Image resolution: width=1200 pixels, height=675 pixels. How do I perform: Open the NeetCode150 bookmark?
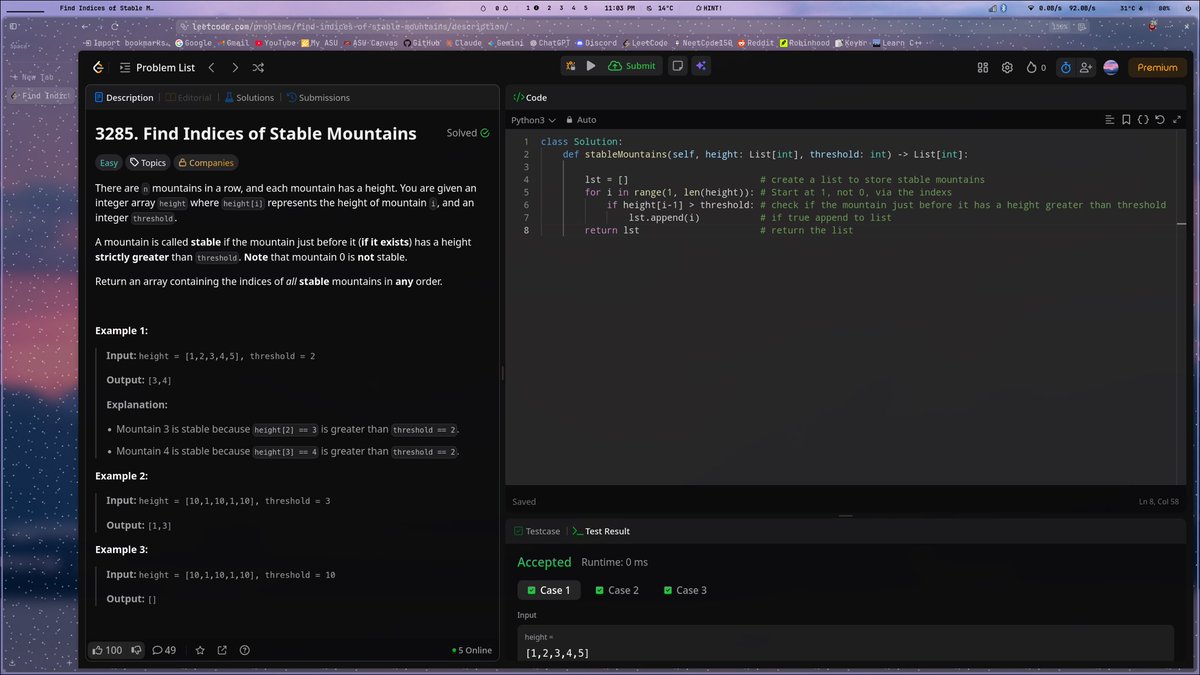(706, 43)
